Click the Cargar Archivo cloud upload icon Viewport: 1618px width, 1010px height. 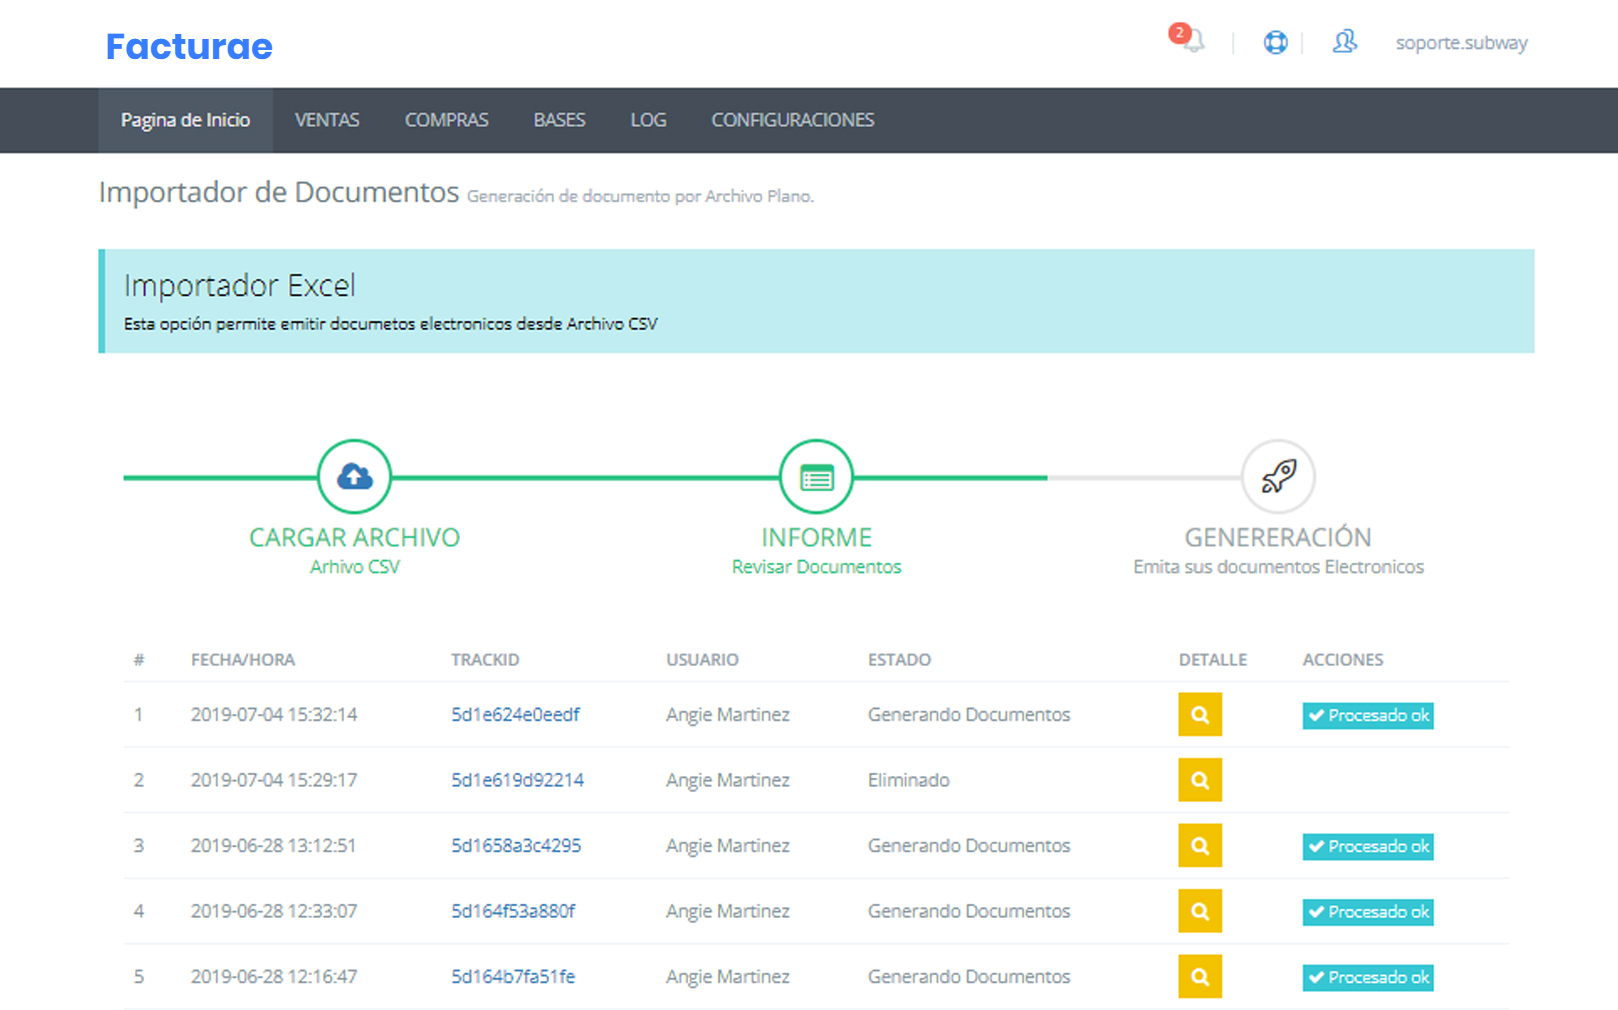coord(354,477)
